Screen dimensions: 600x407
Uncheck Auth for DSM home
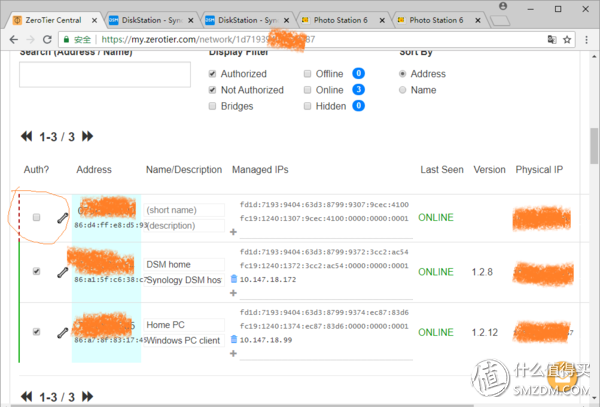(36, 271)
